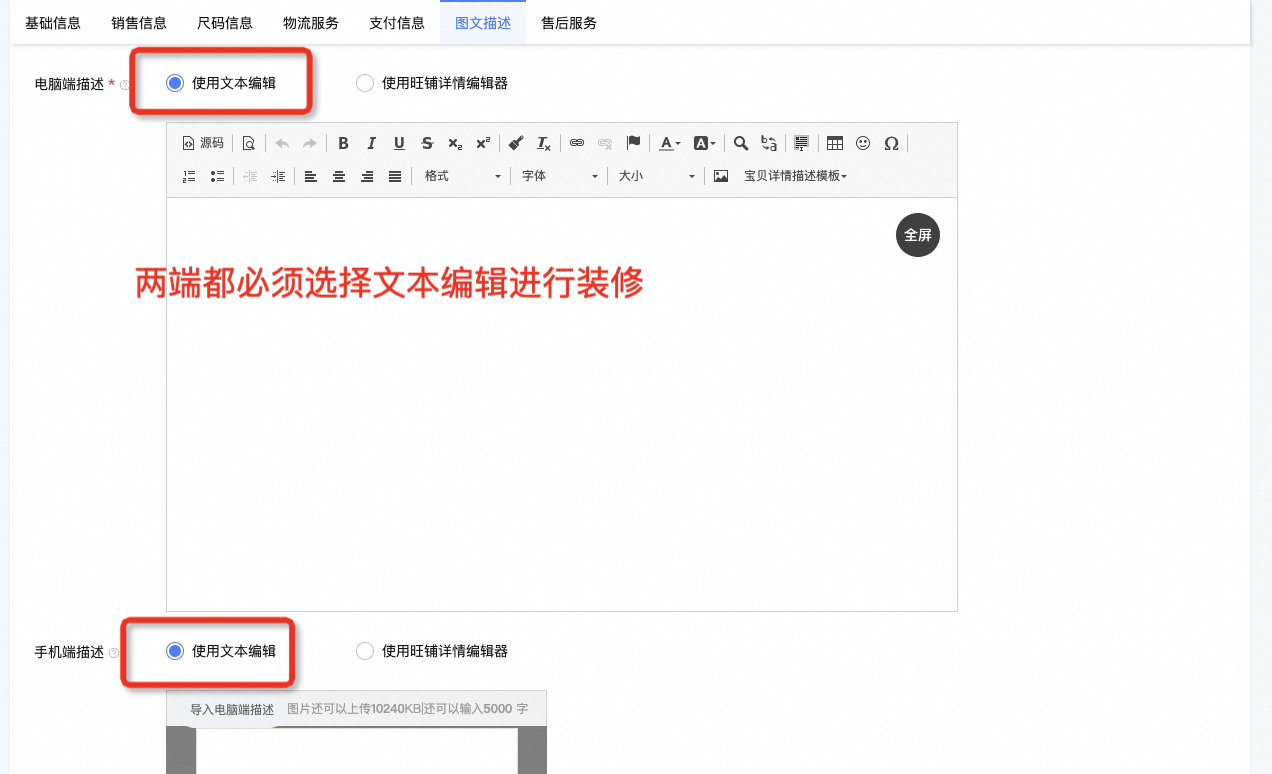1272x774 pixels.
Task: Insert a table with table icon
Action: coord(835,143)
